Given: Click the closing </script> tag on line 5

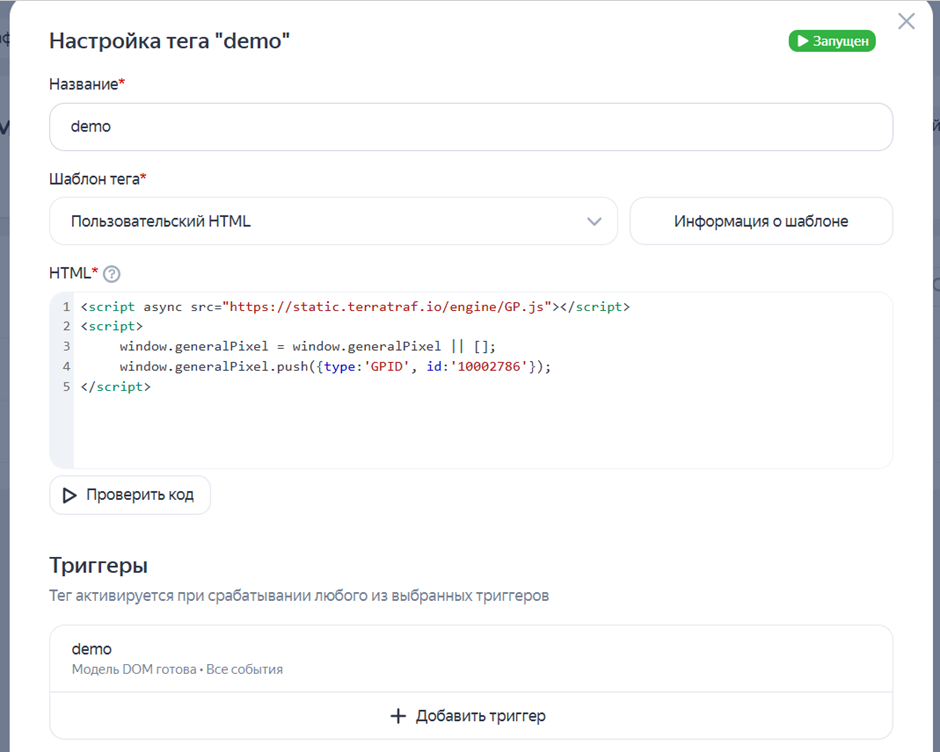Looking at the screenshot, I should [x=116, y=386].
